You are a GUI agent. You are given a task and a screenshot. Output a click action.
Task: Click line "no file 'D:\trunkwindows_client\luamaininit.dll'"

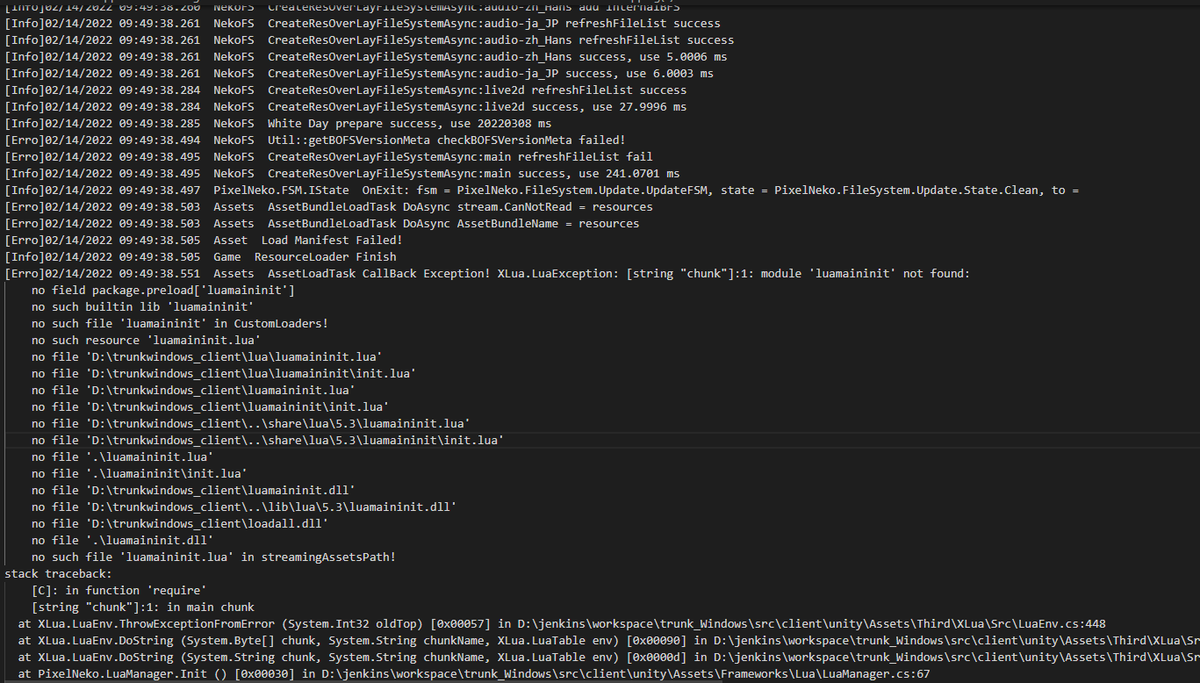click(193, 490)
